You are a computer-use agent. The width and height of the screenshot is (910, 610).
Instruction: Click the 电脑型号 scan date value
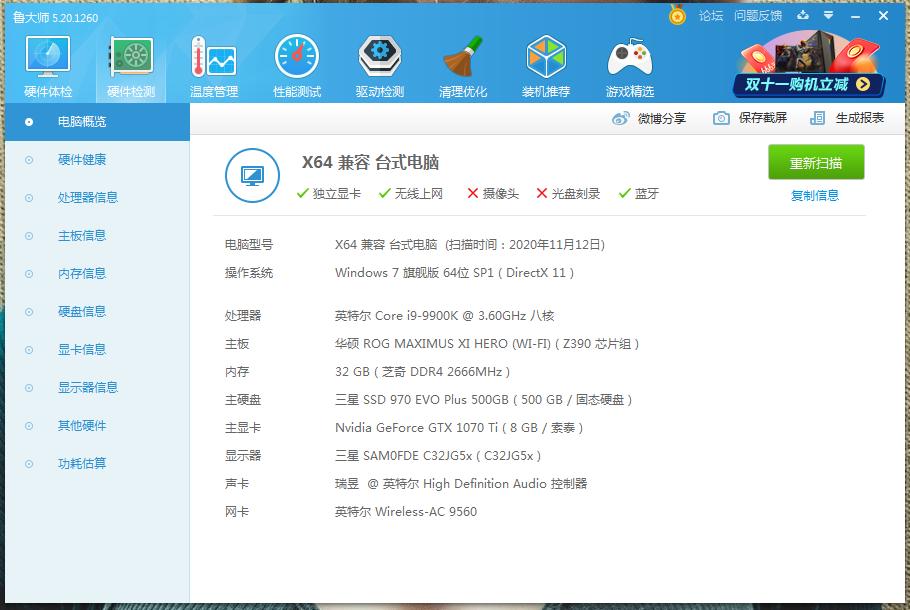point(470,245)
